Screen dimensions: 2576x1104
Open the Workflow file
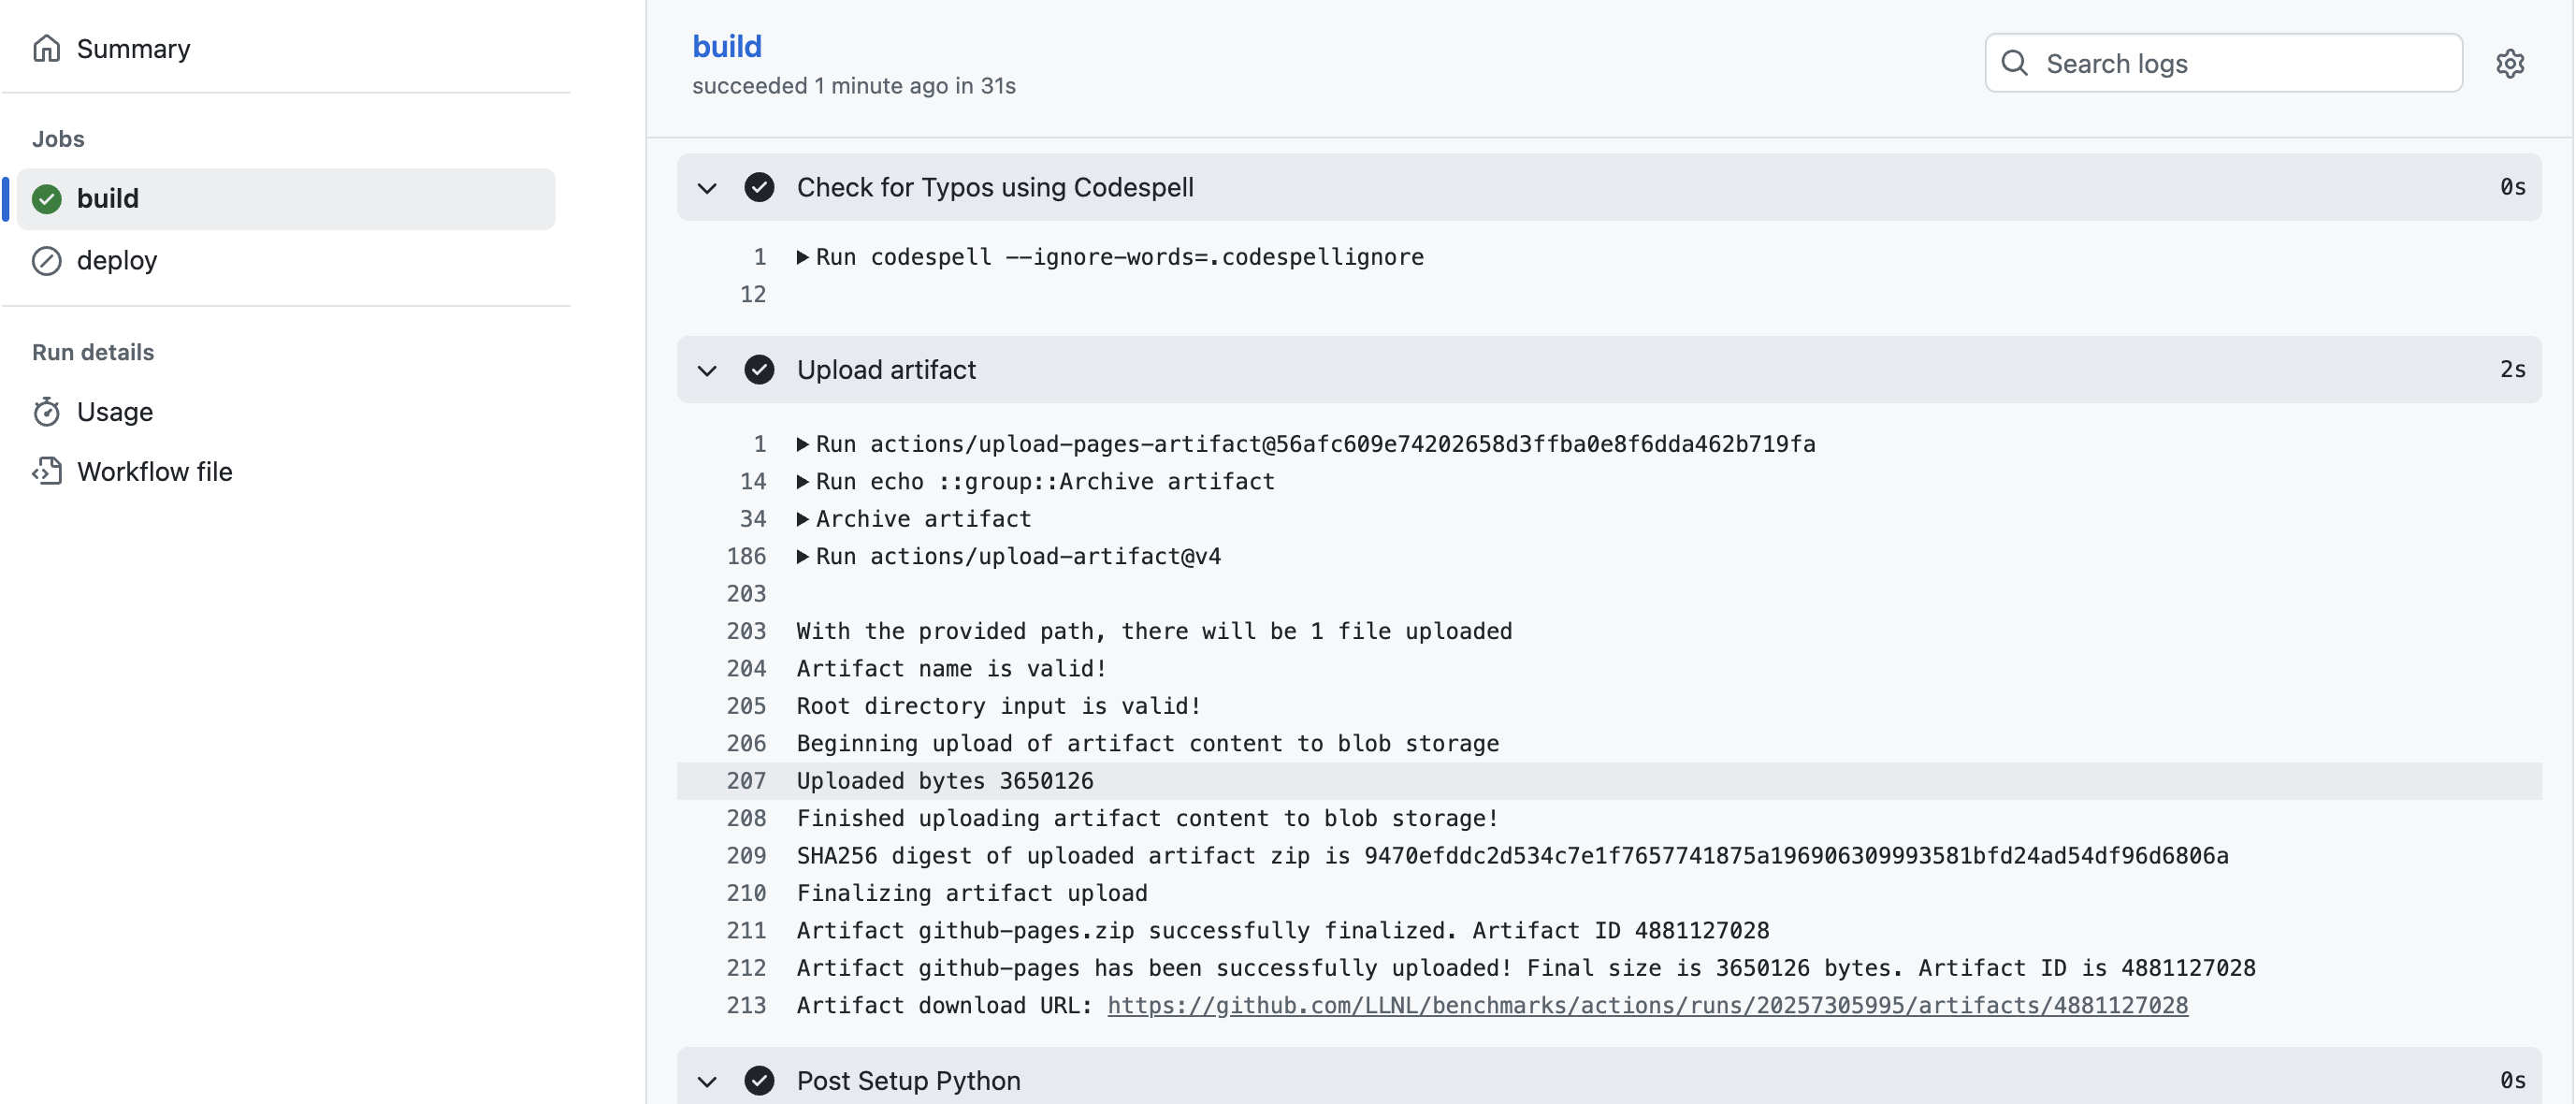[x=155, y=471]
